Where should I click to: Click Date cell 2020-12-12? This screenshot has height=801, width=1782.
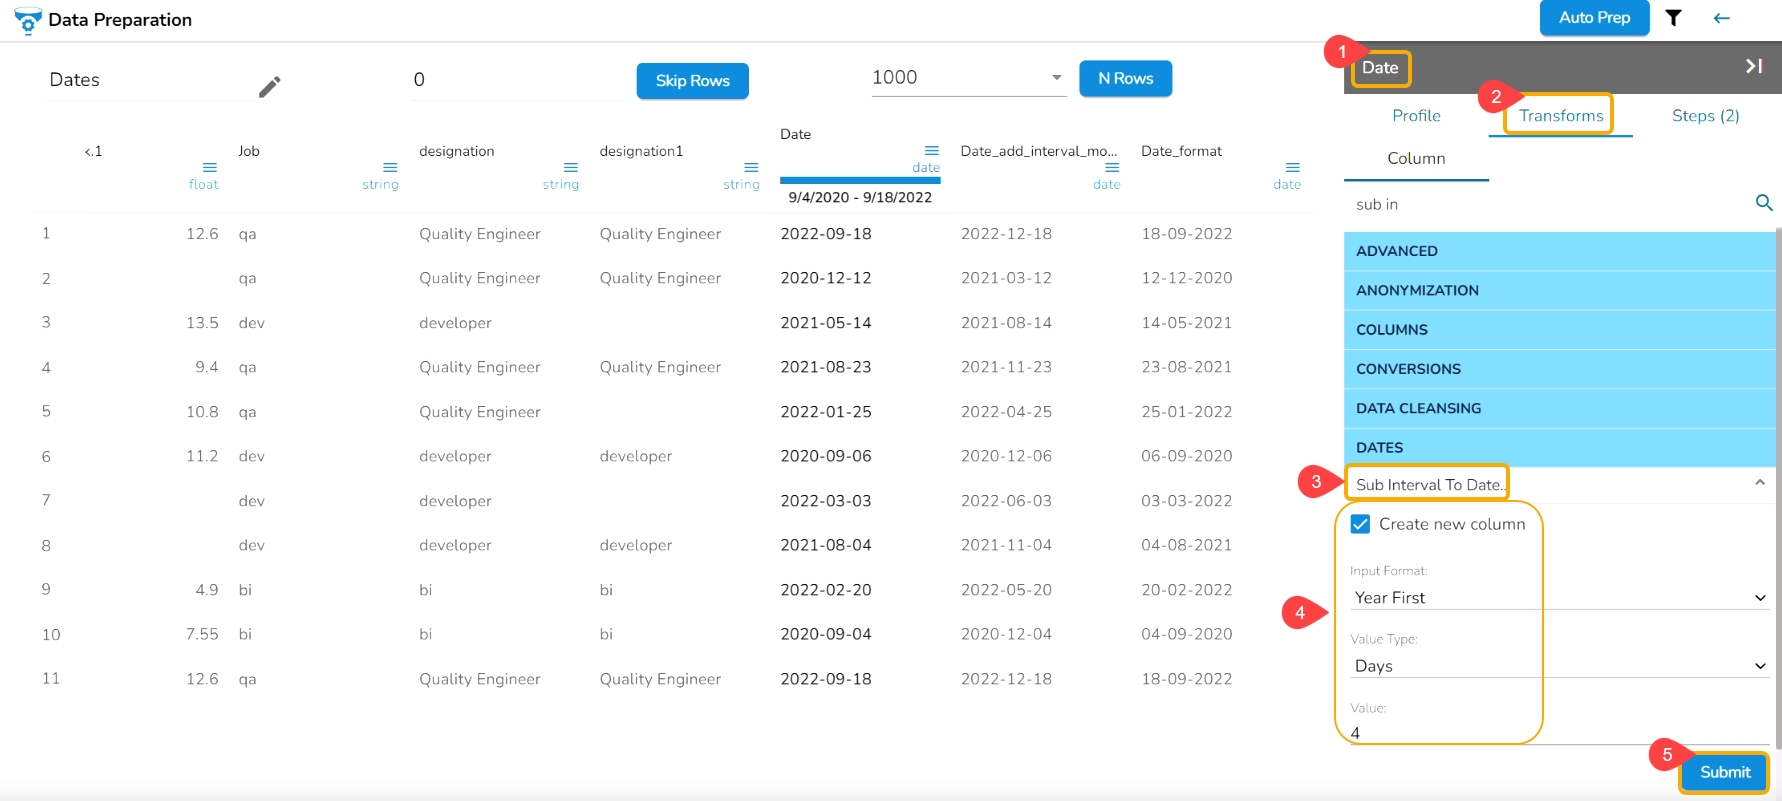point(826,278)
